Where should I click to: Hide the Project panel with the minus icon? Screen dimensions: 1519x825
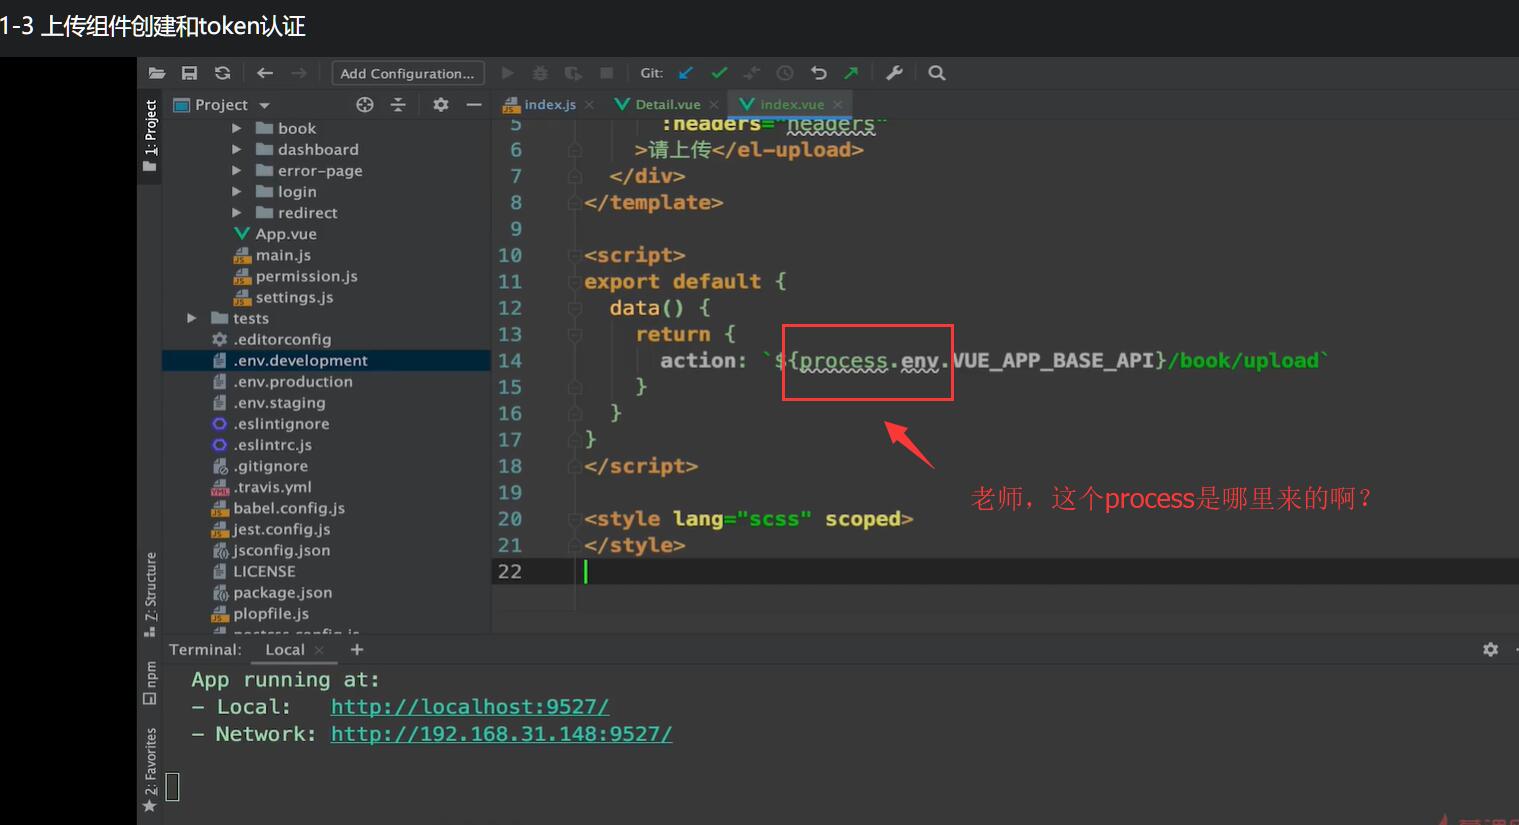pyautogui.click(x=474, y=105)
